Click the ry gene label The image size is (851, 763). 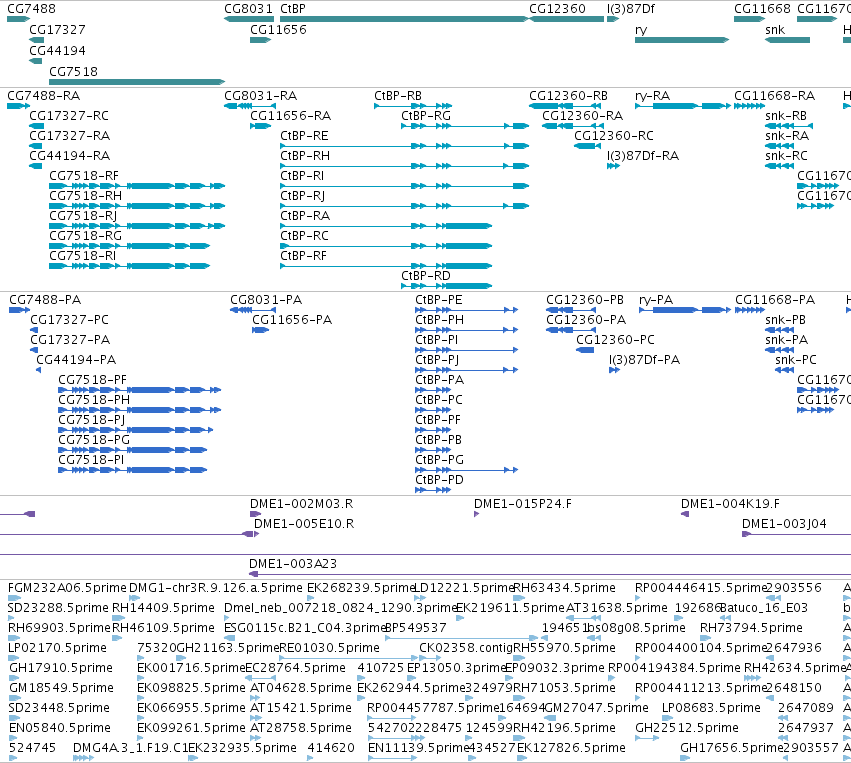pos(641,30)
